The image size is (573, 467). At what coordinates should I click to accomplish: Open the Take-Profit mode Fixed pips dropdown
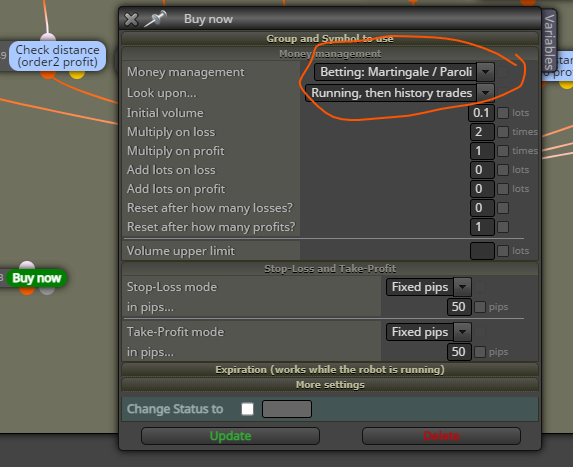[429, 332]
